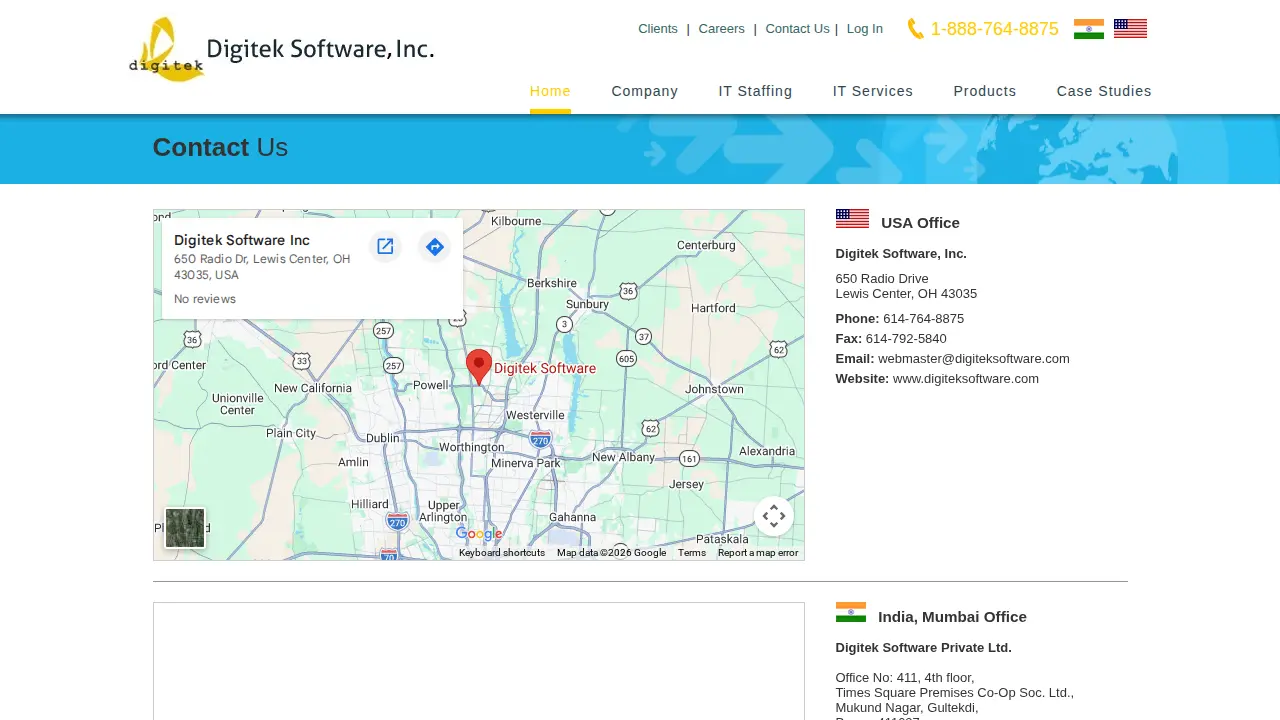Click the Contact Us page heading
The height and width of the screenshot is (720, 1280).
coord(220,147)
